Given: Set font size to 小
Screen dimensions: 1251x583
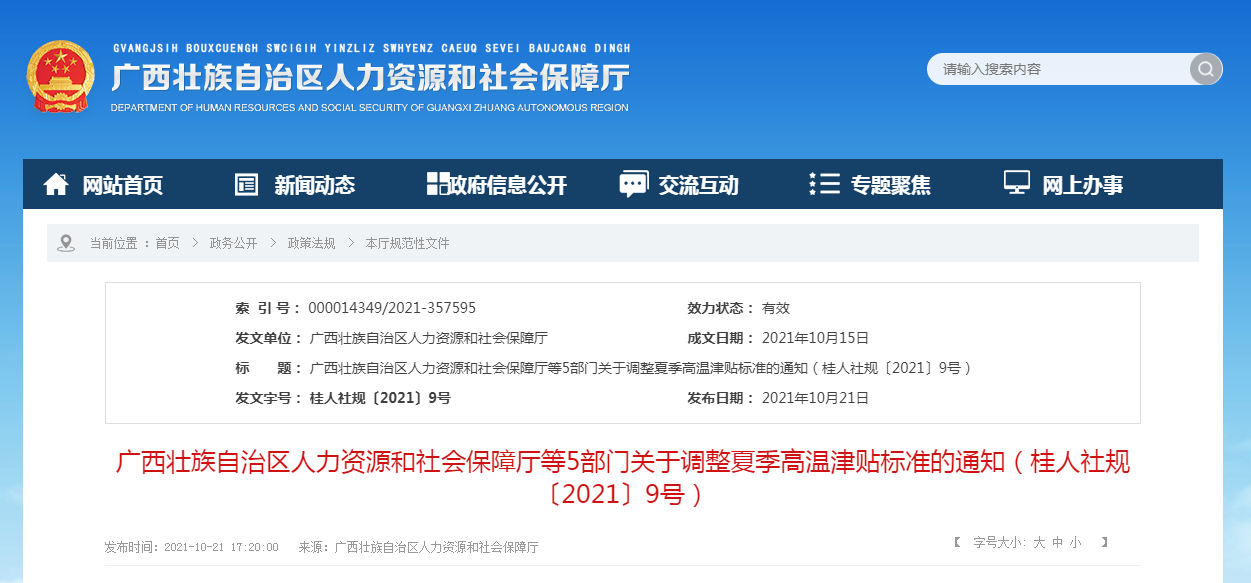Looking at the screenshot, I should click(x=1075, y=543).
